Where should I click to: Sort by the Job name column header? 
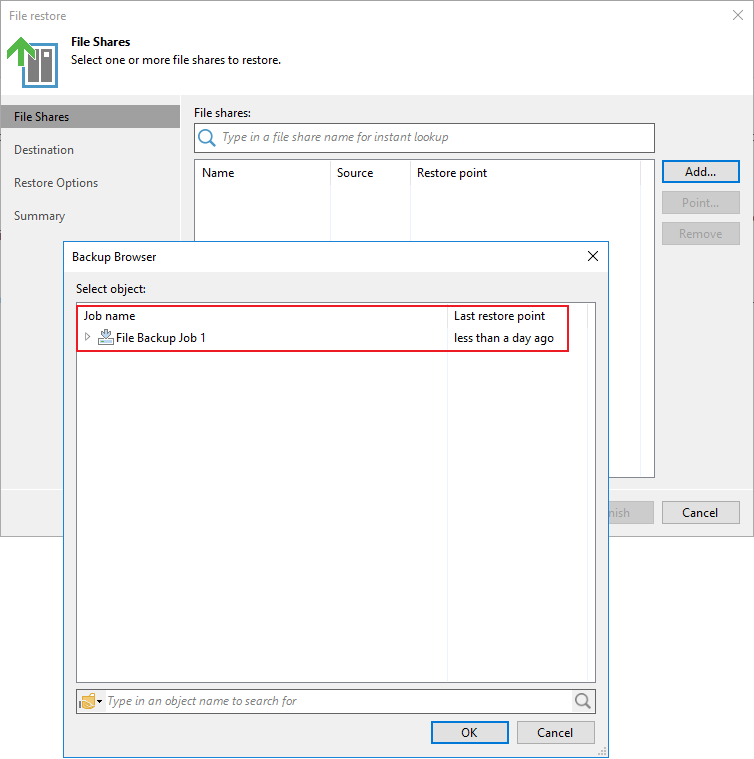point(262,316)
